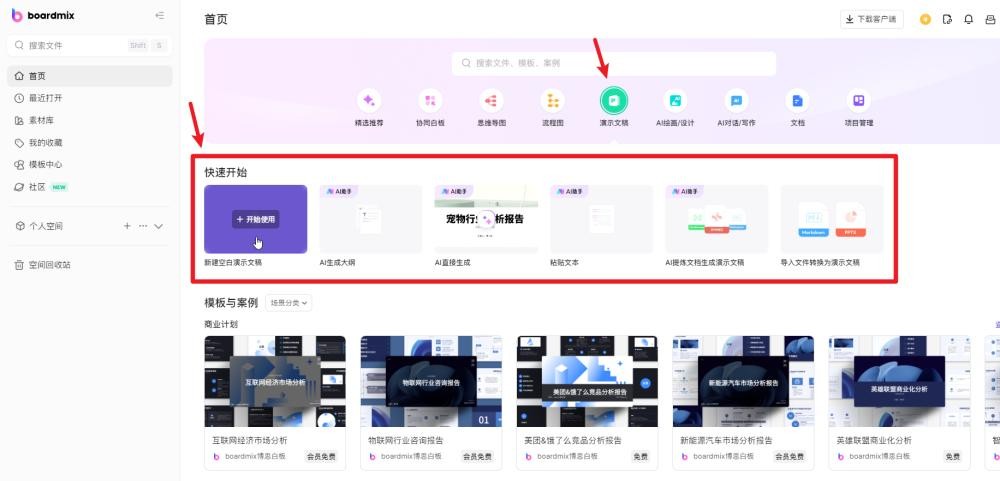
Task: Click the 开始使用 blank presentation button
Action: (x=255, y=219)
